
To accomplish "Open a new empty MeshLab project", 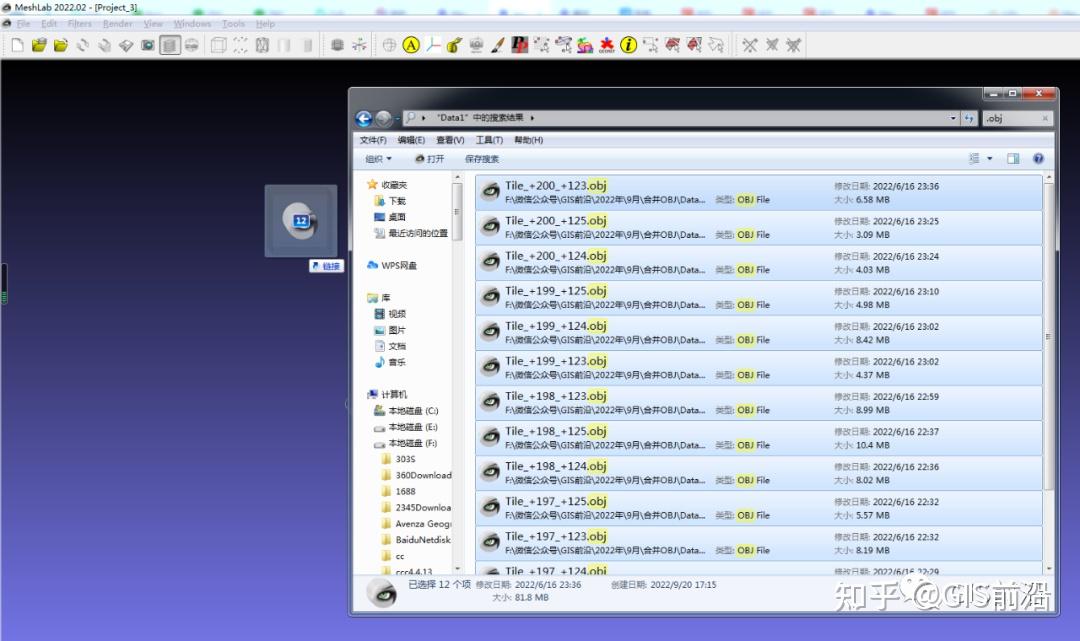I will click(x=18, y=45).
